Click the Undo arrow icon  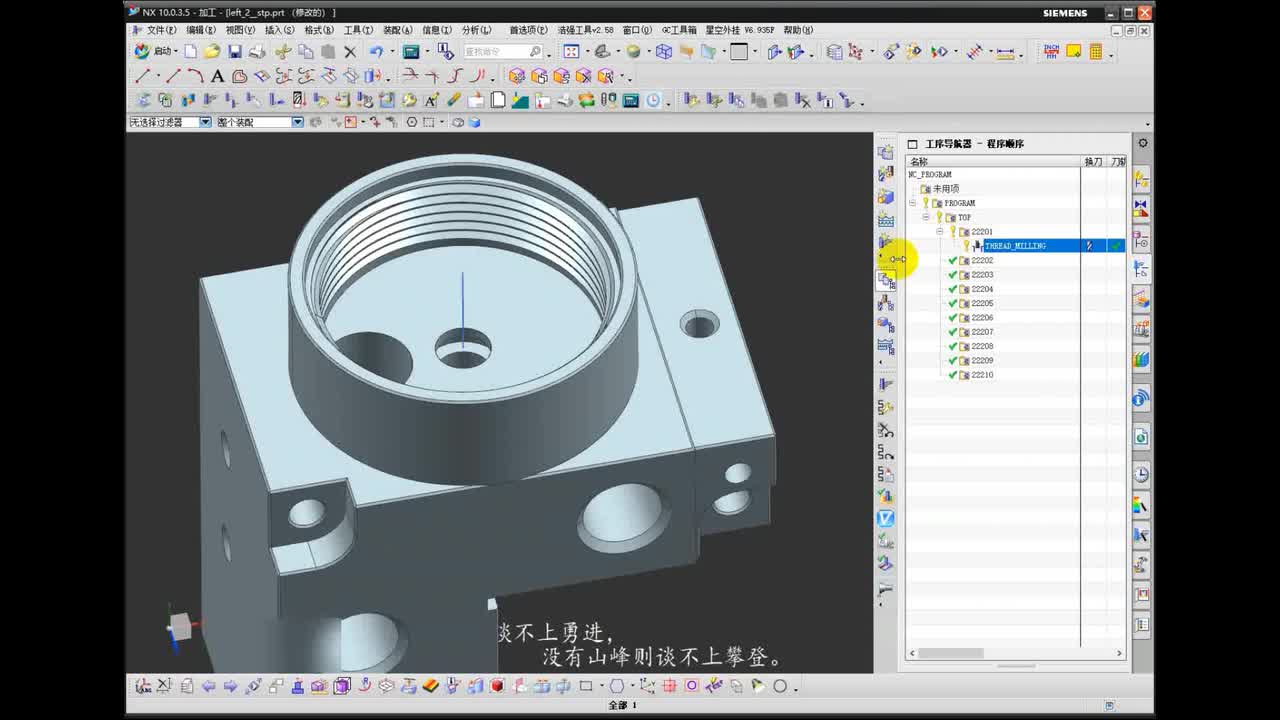tap(375, 51)
